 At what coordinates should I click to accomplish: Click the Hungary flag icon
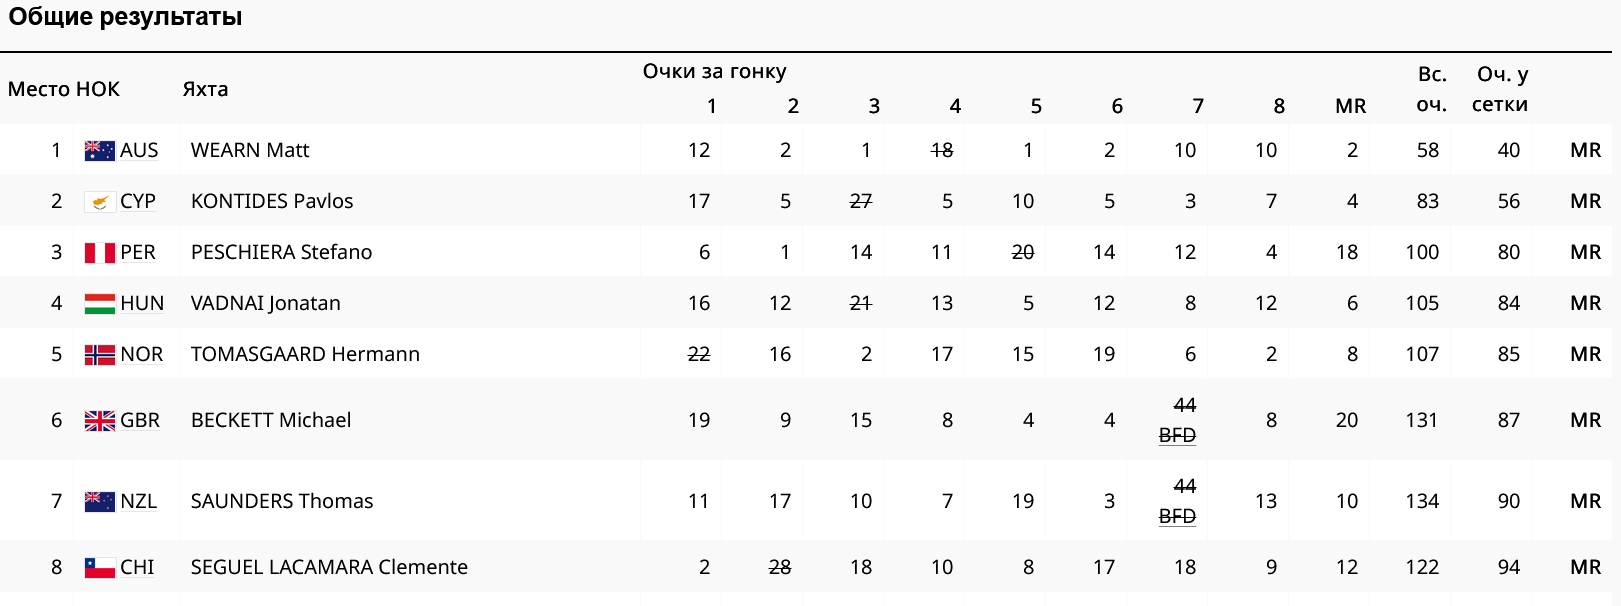(x=99, y=304)
